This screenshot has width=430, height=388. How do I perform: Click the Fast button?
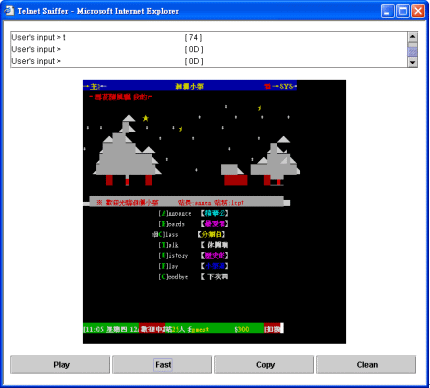point(162,365)
